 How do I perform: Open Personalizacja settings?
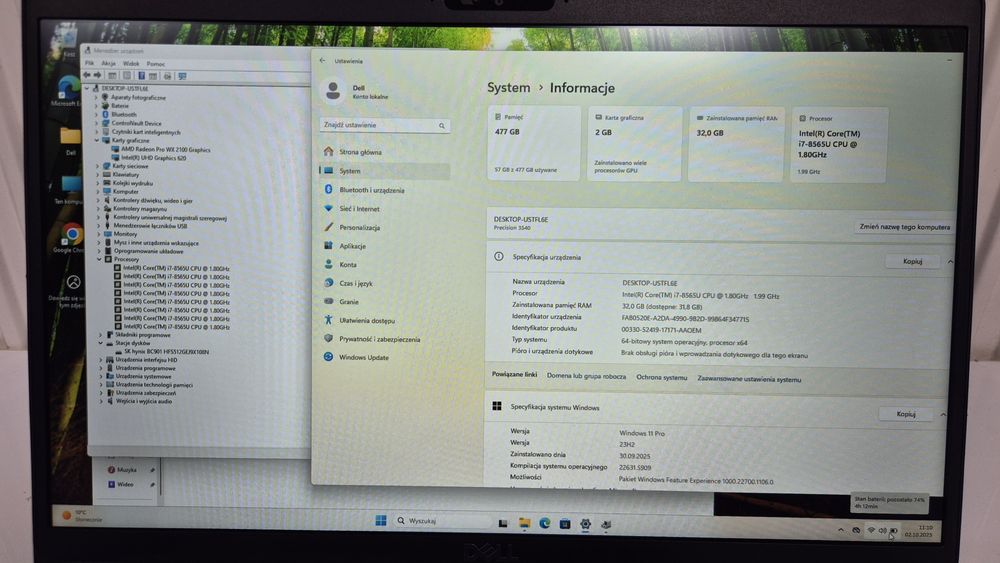[x=359, y=227]
